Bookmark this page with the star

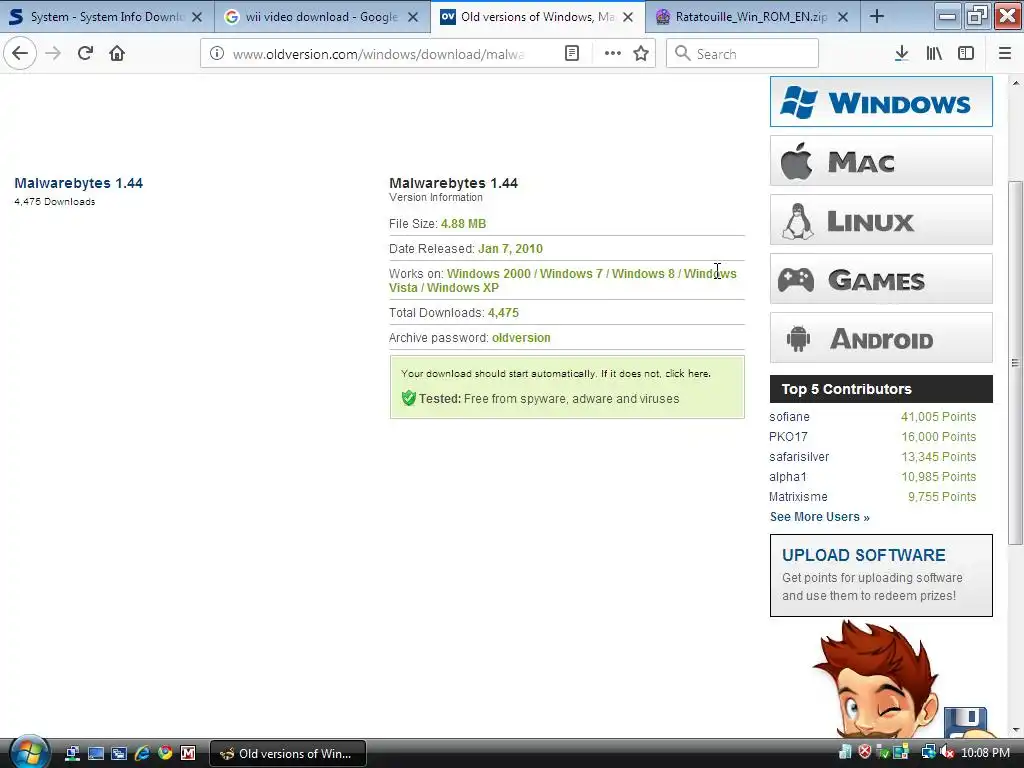coord(641,54)
